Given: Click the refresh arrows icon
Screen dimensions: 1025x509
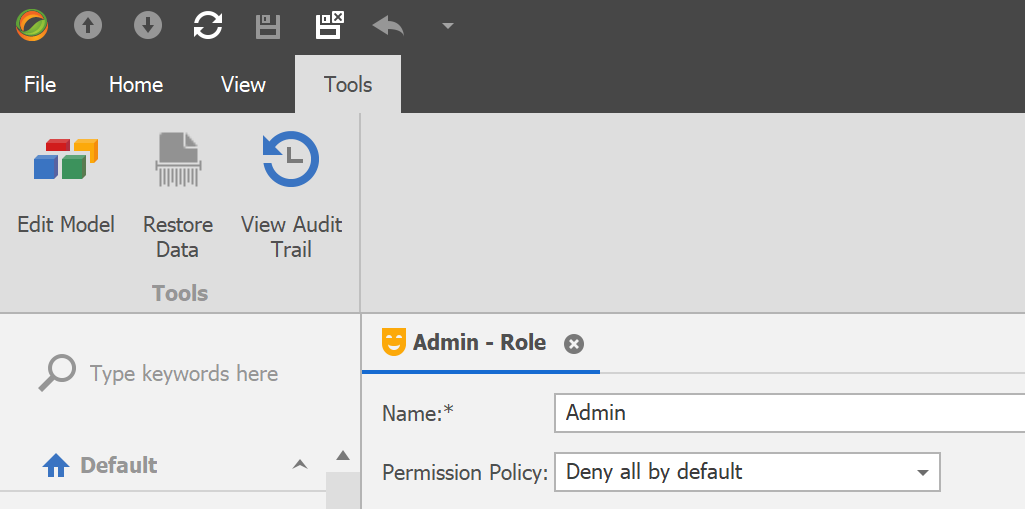Looking at the screenshot, I should [208, 26].
